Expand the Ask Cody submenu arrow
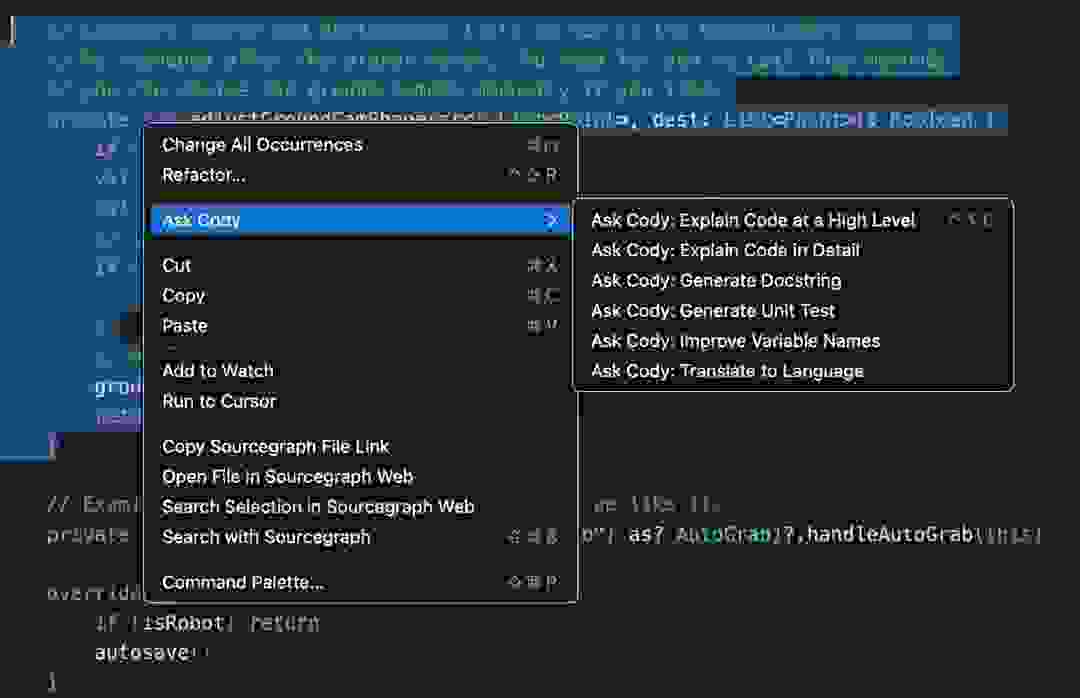 click(551, 220)
